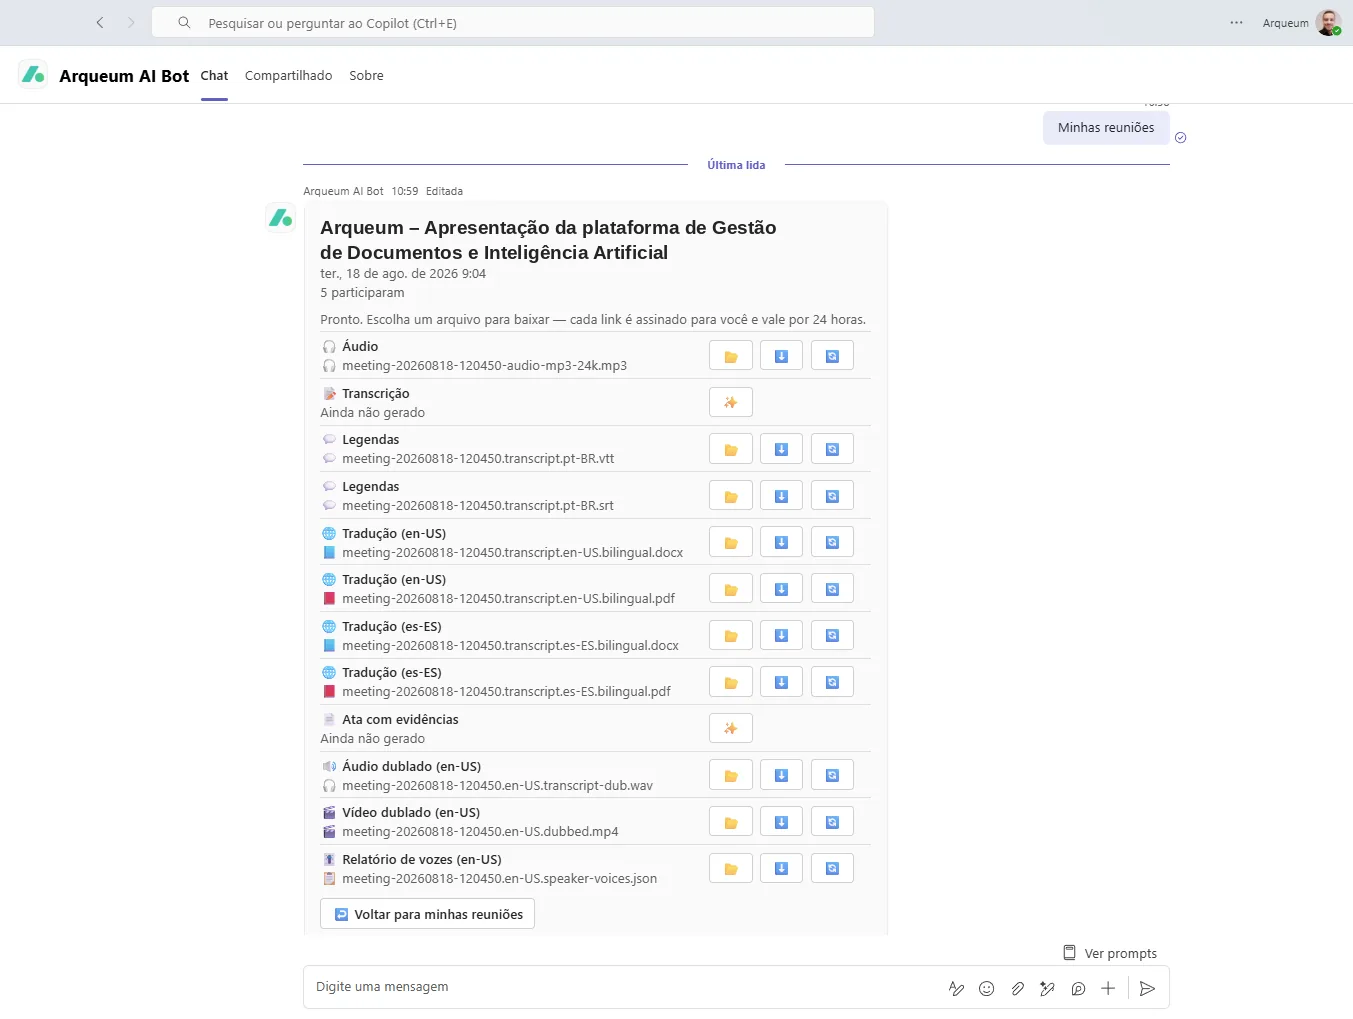Download the es-ES.bilingual.docx file

click(x=781, y=635)
